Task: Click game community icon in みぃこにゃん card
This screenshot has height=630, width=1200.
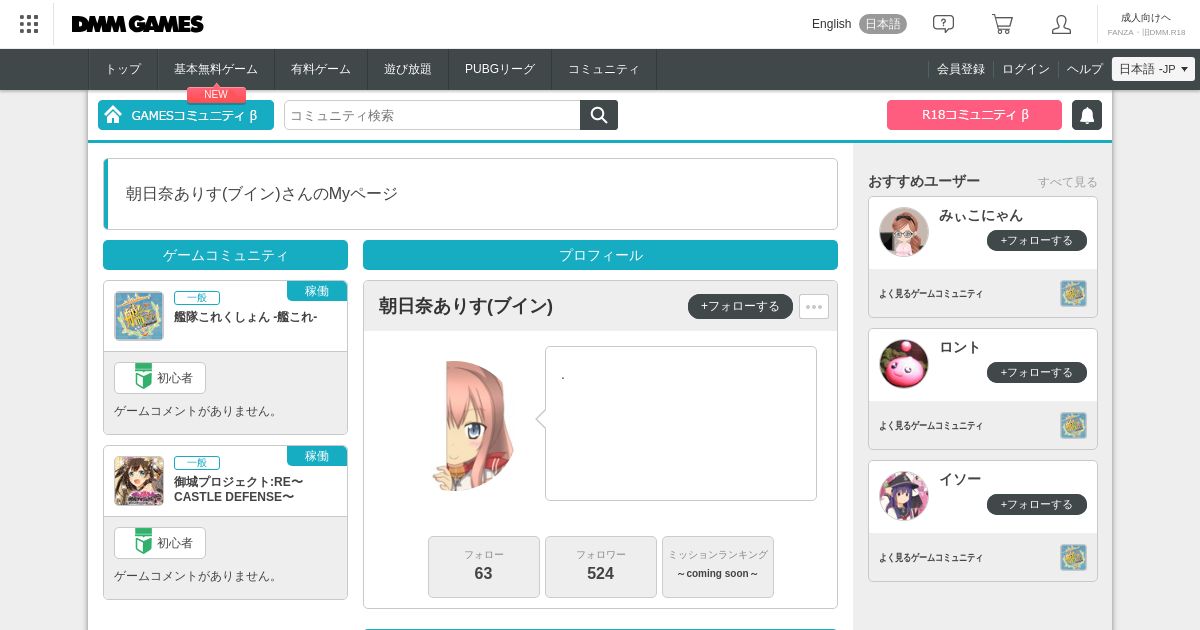Action: point(1073,293)
